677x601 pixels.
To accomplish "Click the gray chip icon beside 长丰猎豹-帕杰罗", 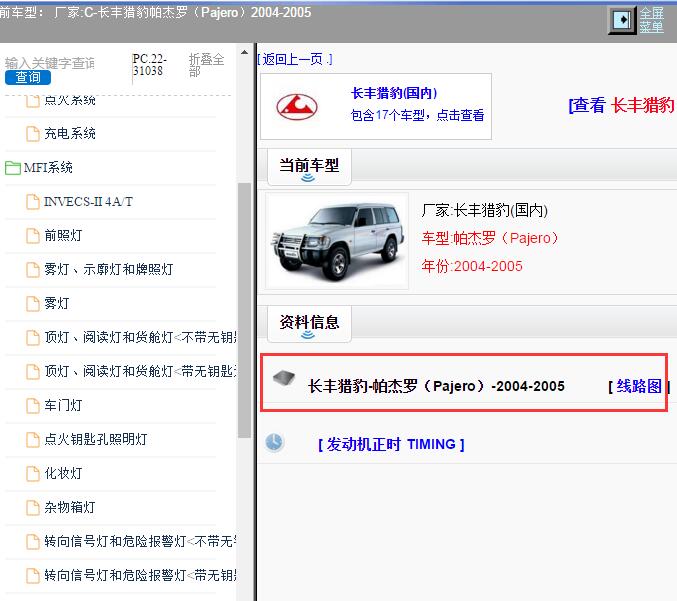I will click(x=284, y=378).
